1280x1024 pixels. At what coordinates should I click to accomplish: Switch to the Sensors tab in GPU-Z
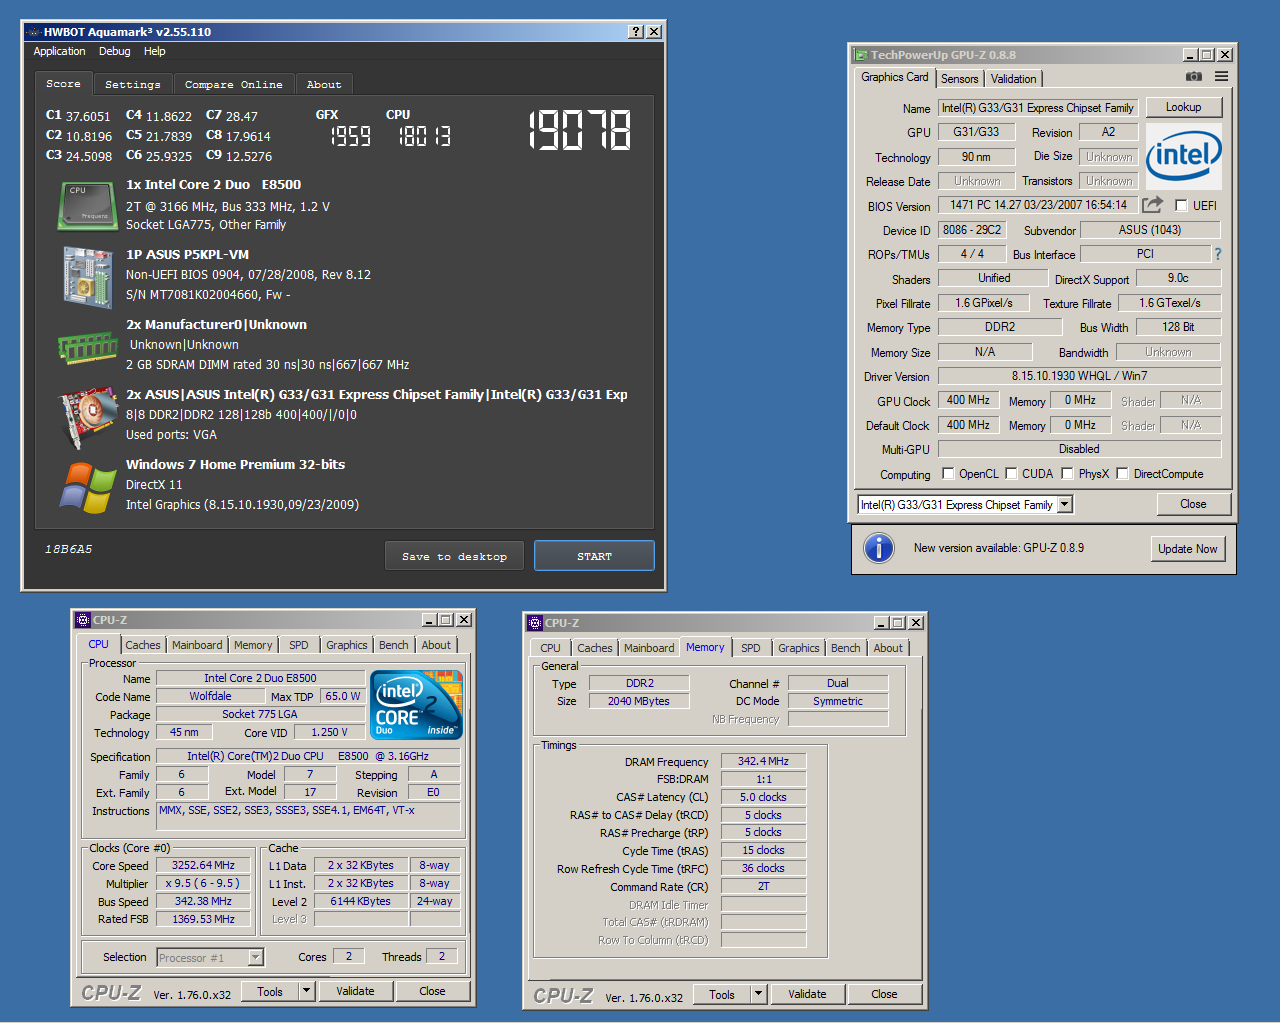pos(960,79)
